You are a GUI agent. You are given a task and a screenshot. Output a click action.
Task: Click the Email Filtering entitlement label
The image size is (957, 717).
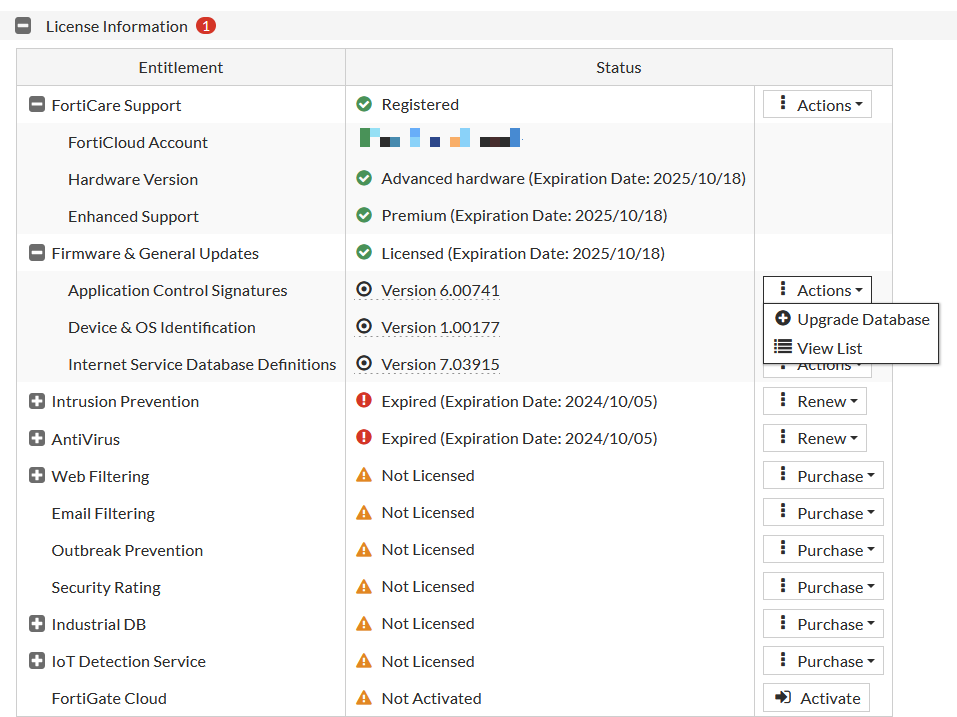pyautogui.click(x=103, y=514)
